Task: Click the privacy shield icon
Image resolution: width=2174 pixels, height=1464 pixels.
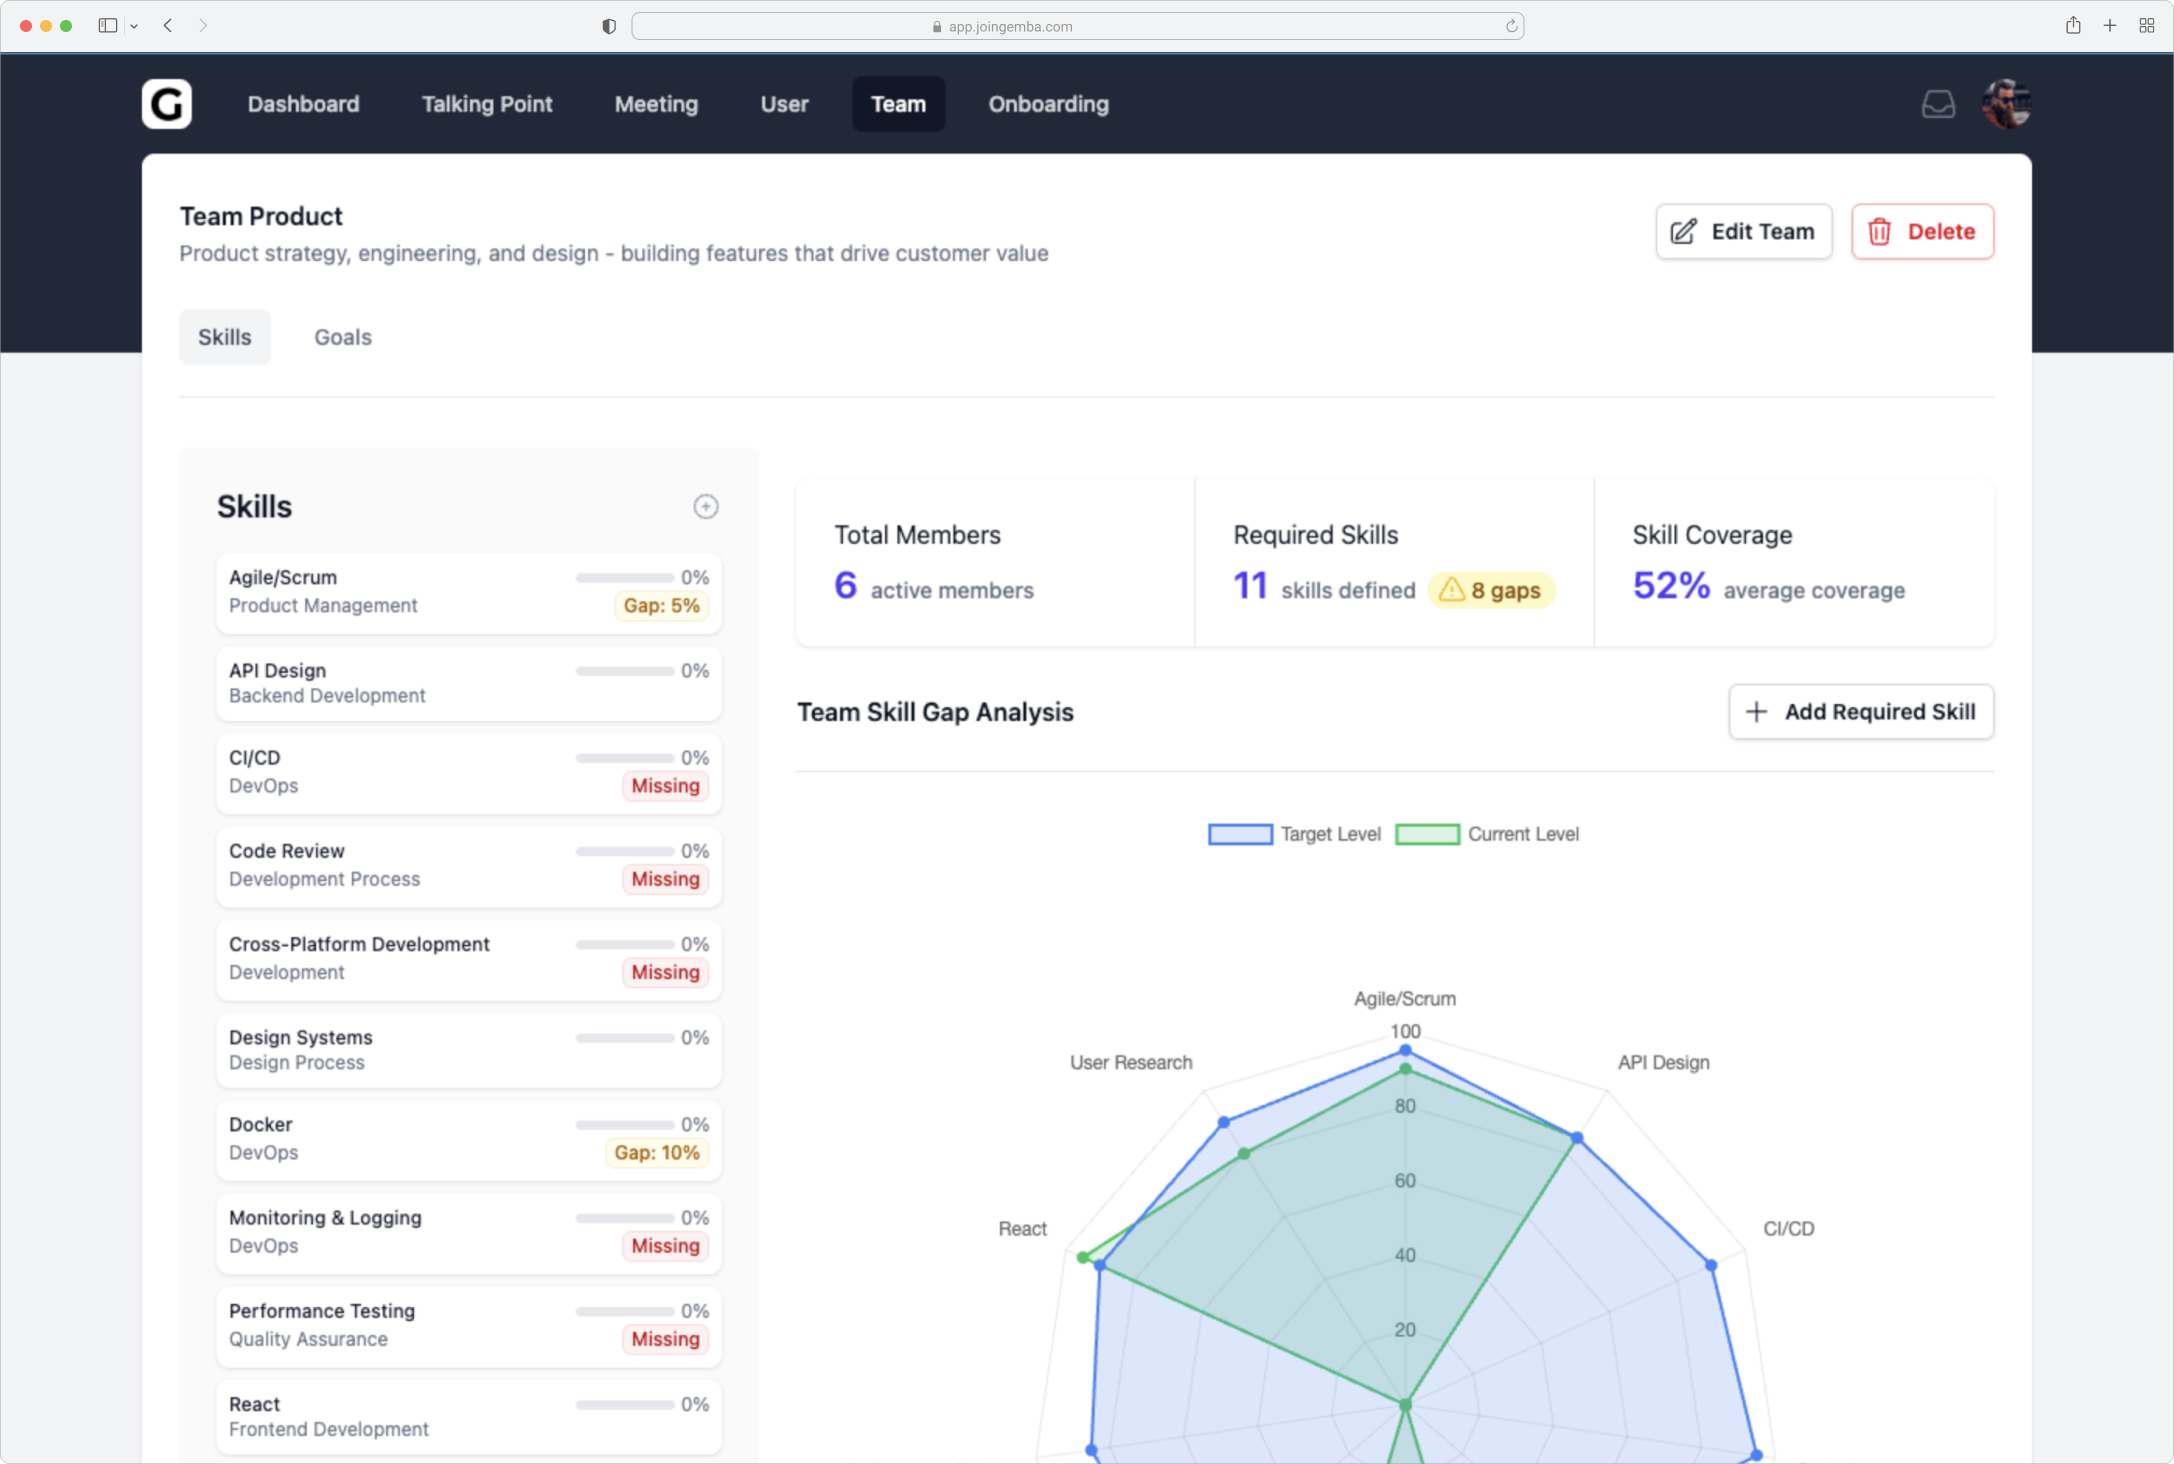Action: point(609,27)
